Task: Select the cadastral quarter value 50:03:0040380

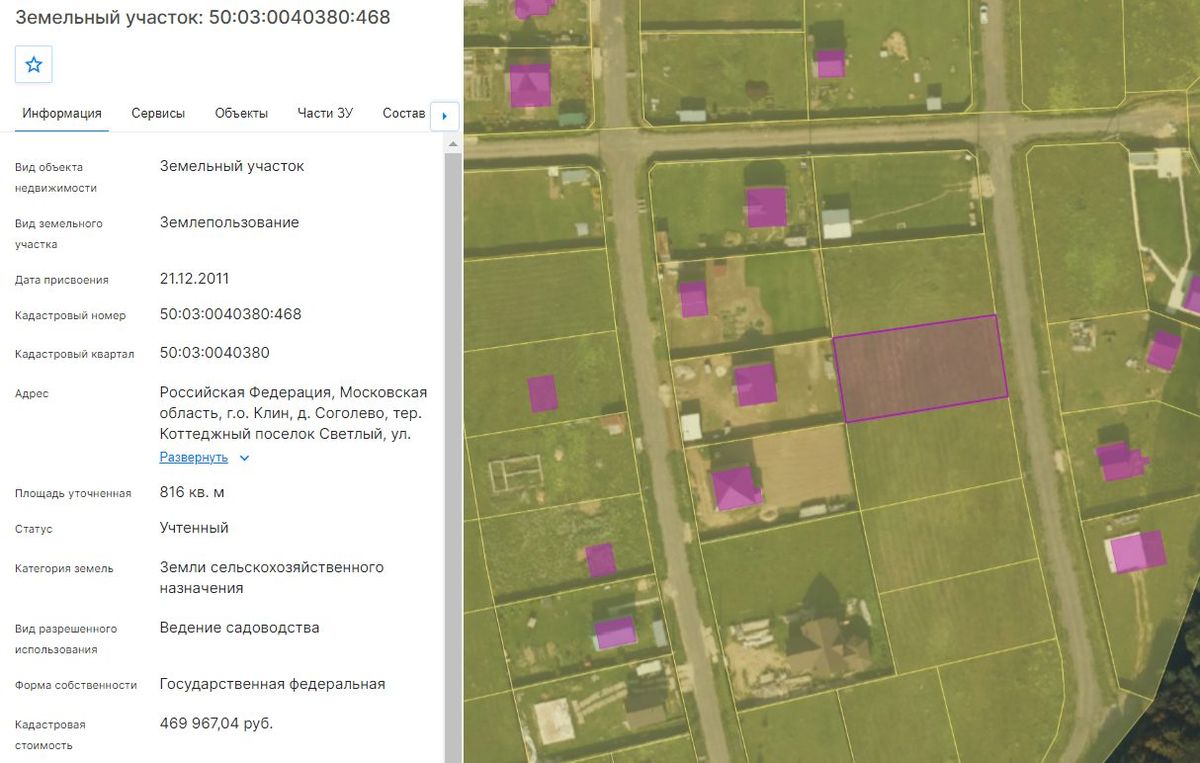Action: pos(214,353)
